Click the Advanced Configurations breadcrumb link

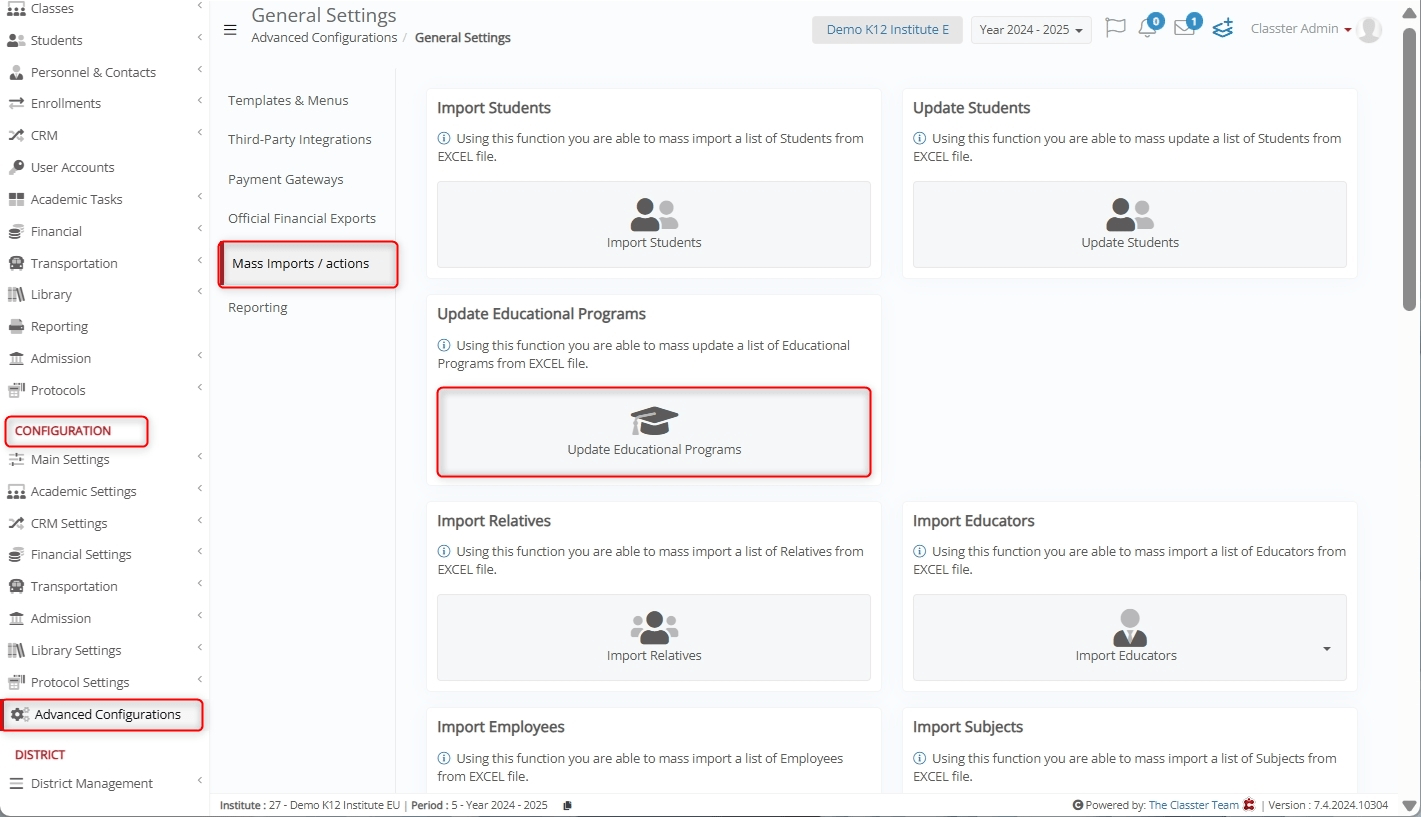[324, 38]
